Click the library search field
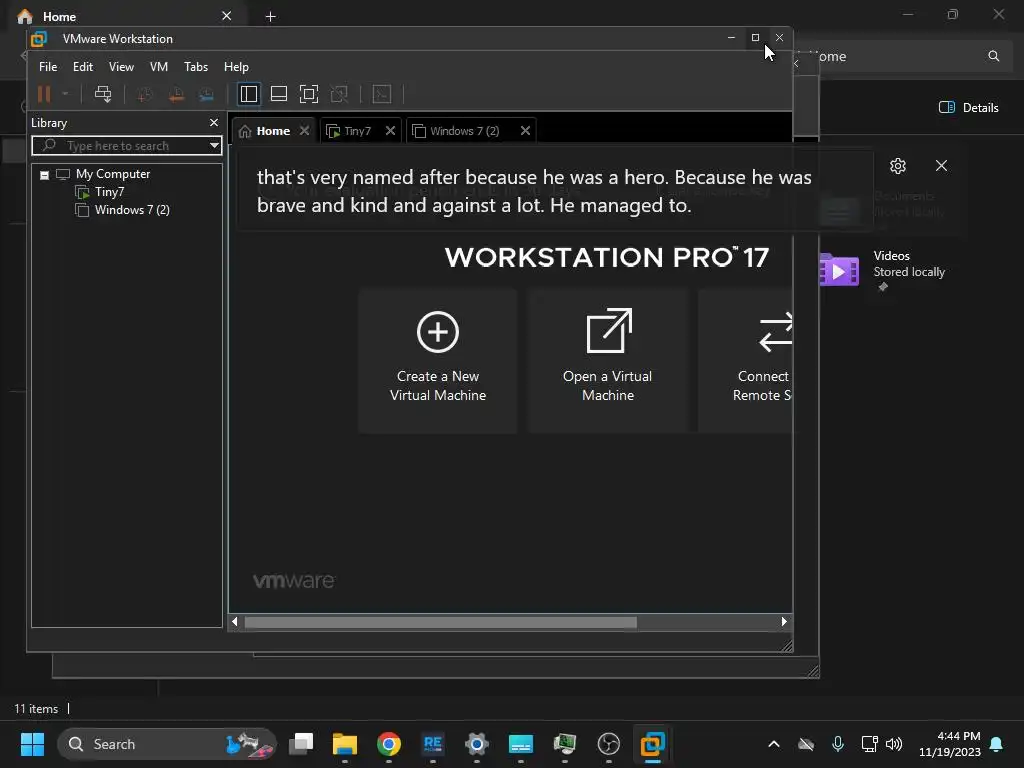Image resolution: width=1024 pixels, height=768 pixels. pos(127,146)
